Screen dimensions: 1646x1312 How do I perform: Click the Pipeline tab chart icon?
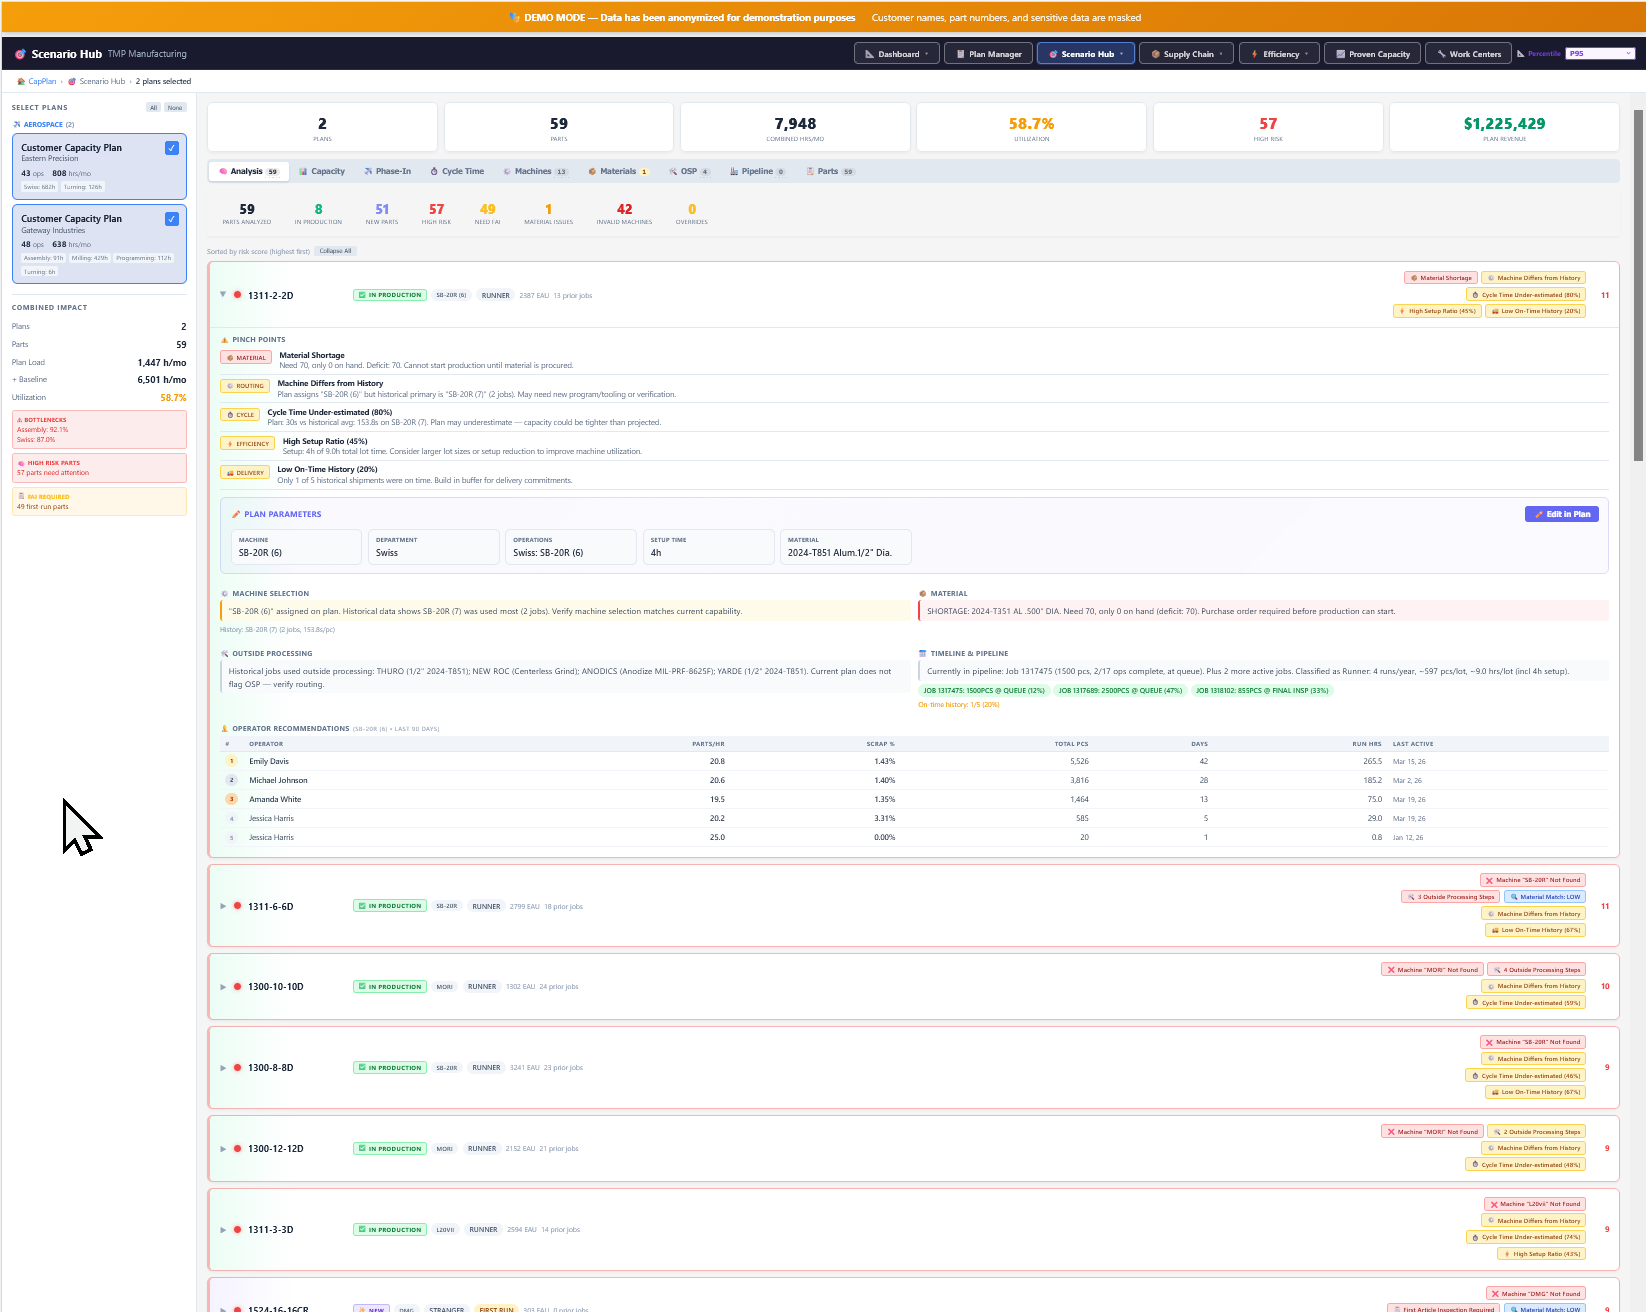(734, 172)
